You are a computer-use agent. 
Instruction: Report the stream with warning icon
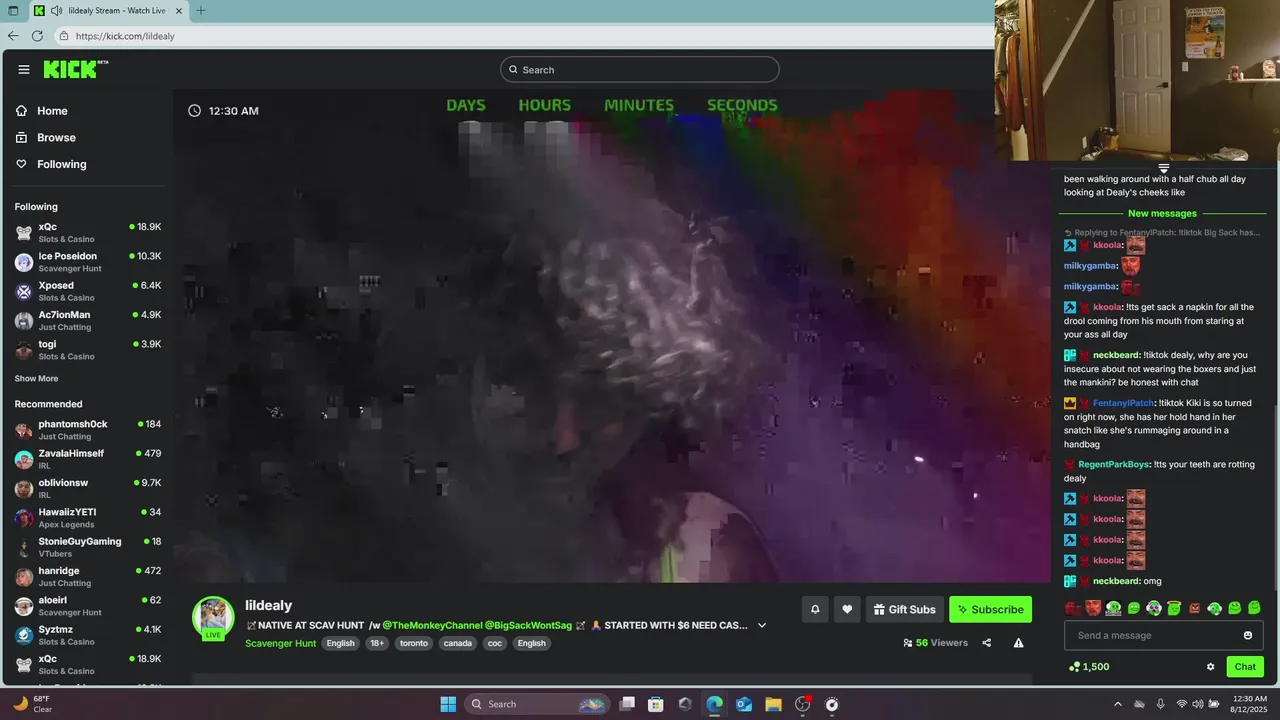(1018, 643)
